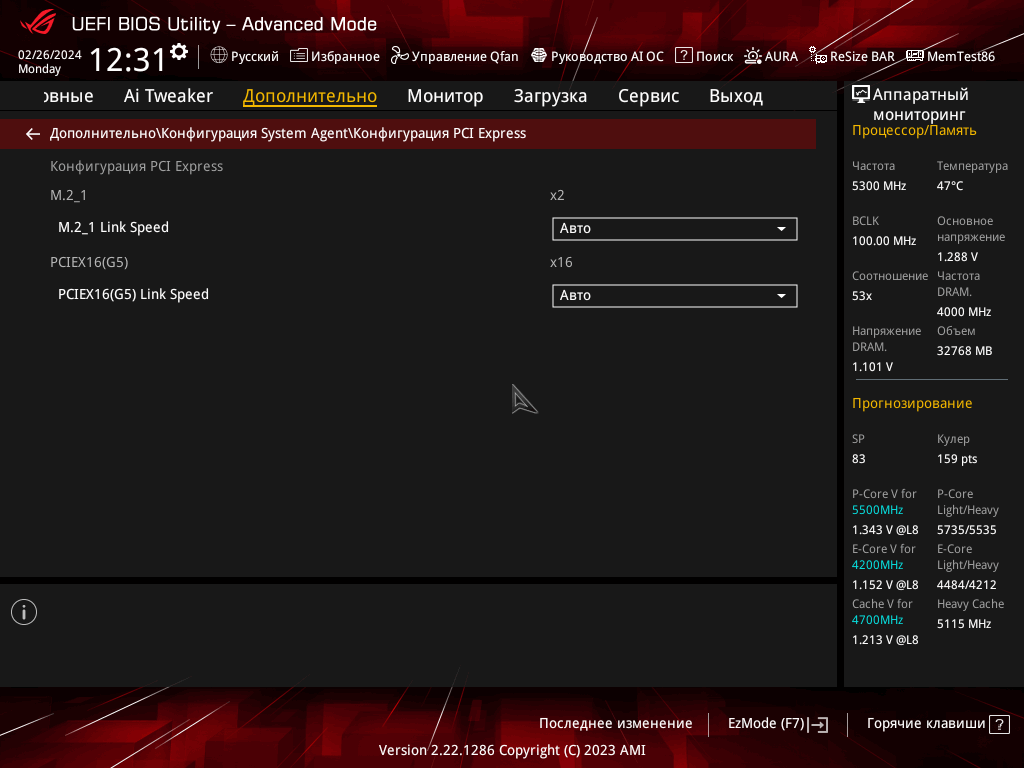Click Последнее изменение button
The image size is (1024, 768).
[615, 724]
